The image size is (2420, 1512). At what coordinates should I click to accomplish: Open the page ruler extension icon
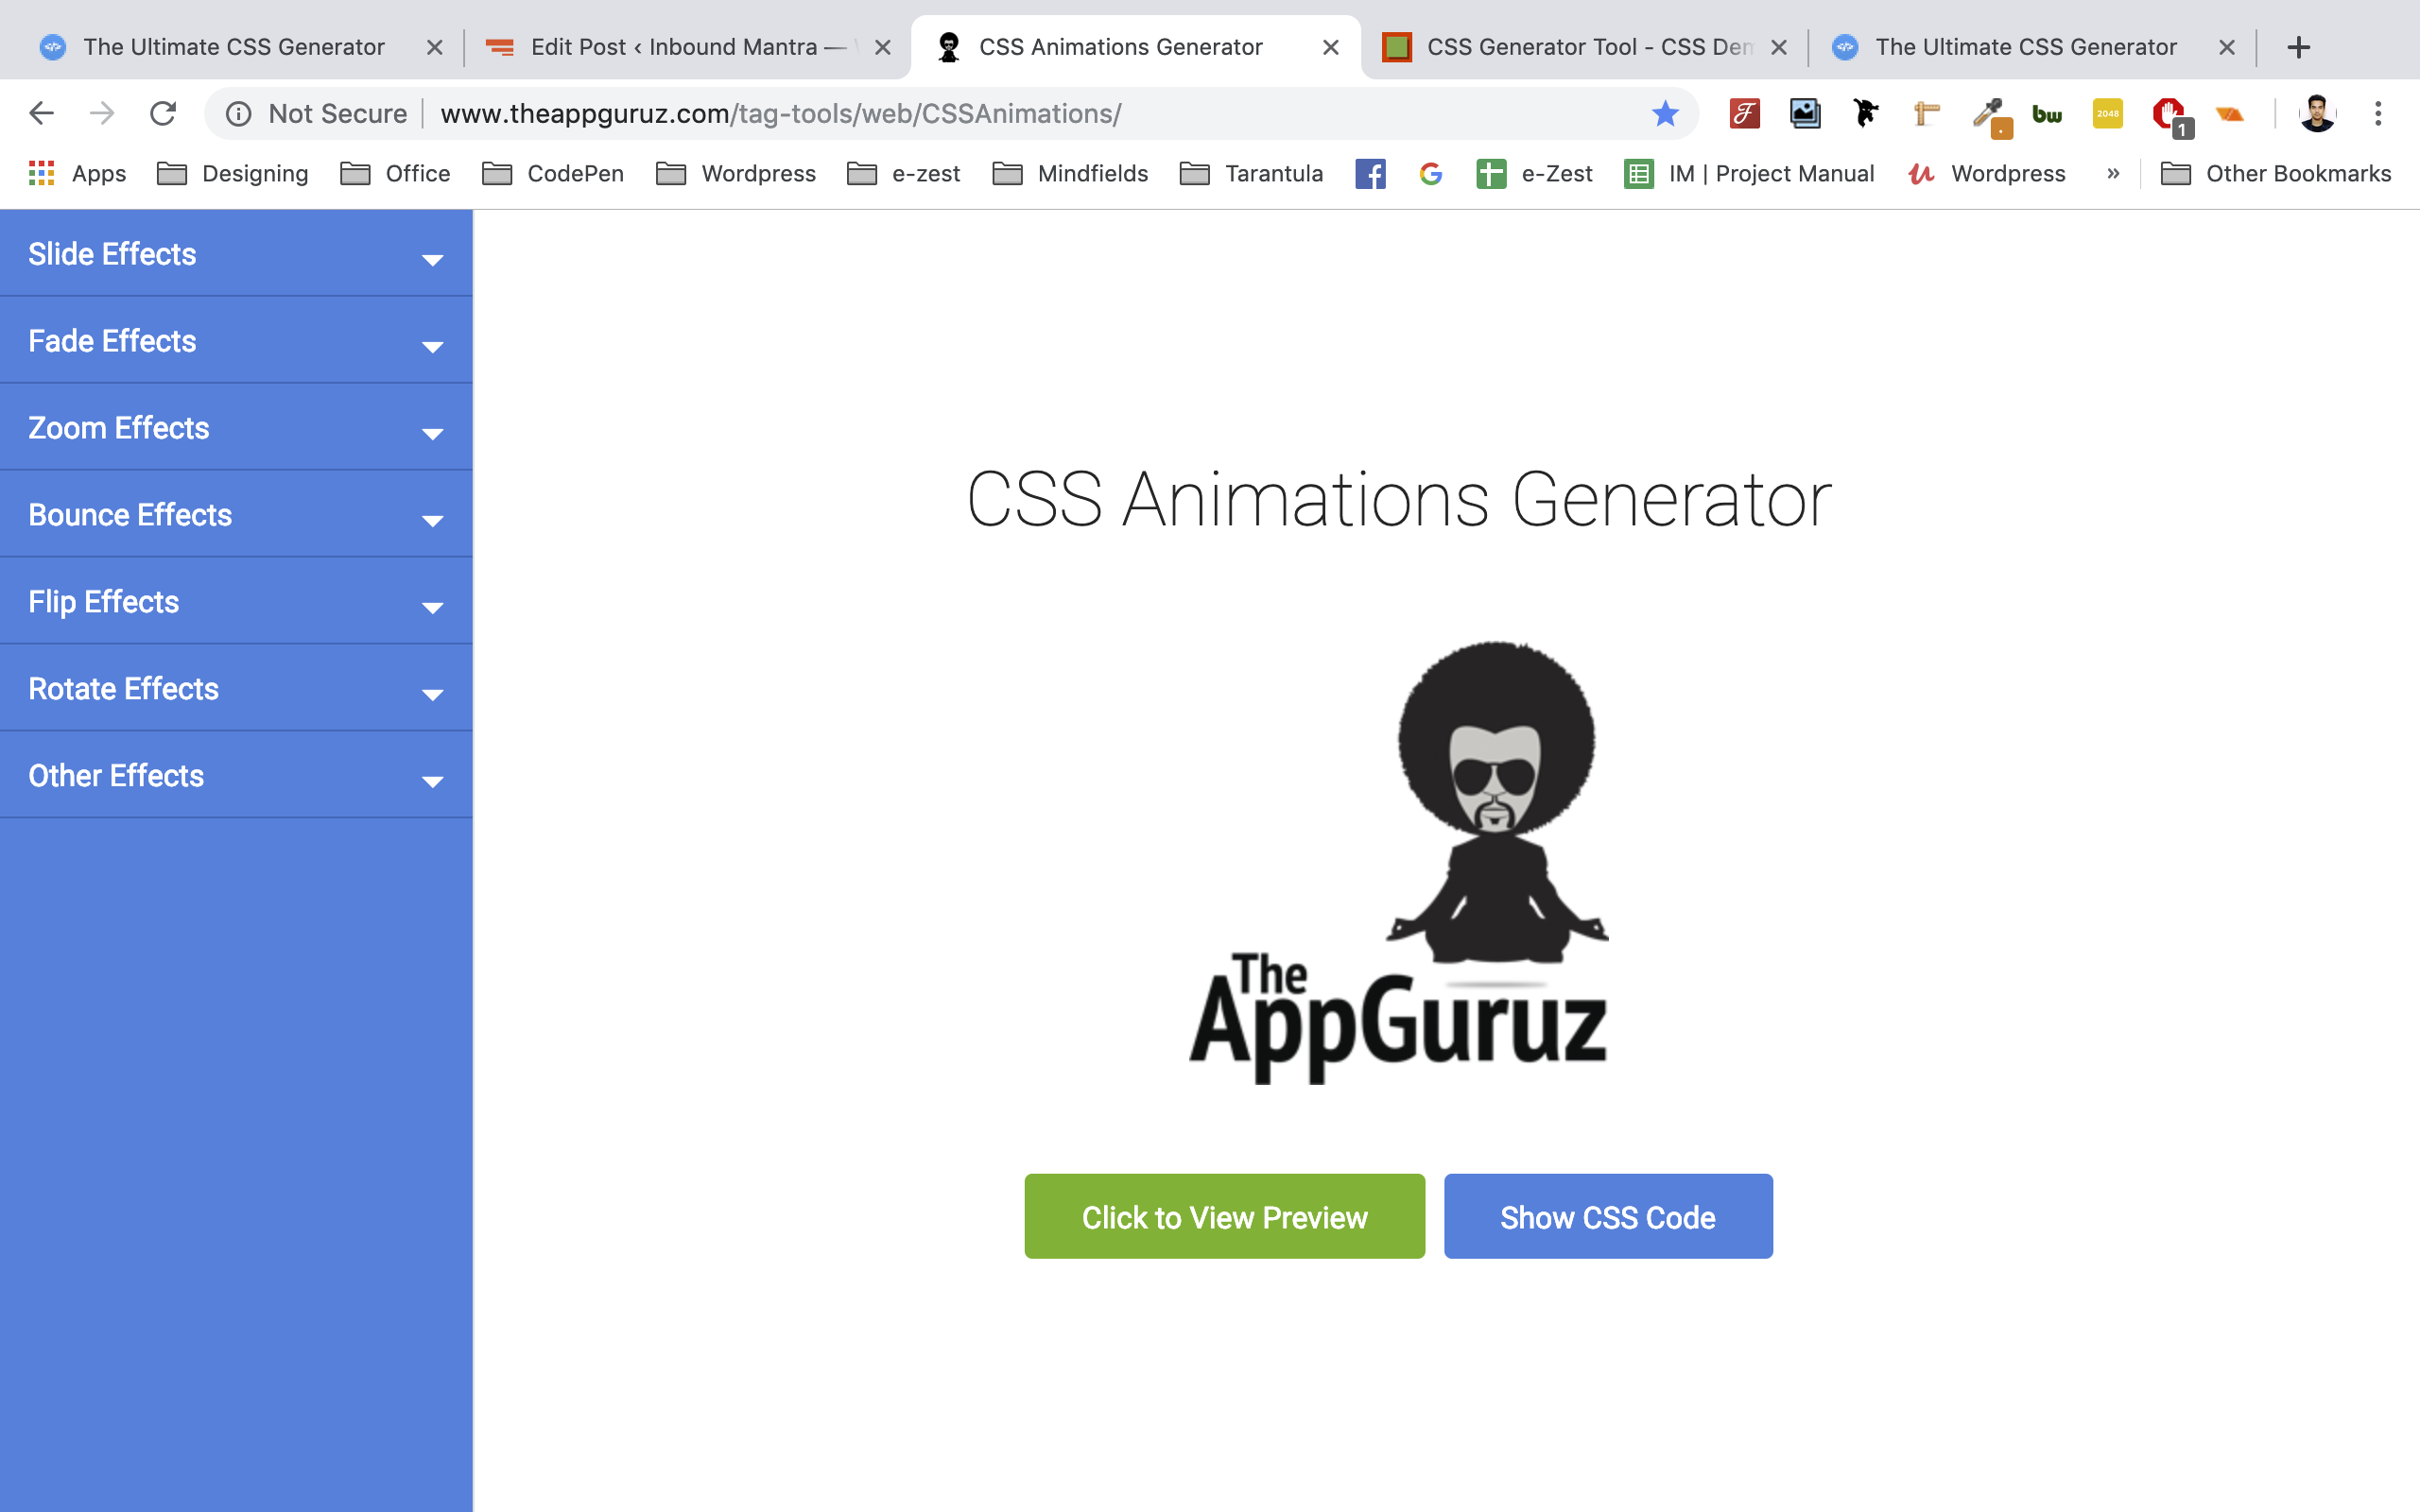tap(1926, 114)
